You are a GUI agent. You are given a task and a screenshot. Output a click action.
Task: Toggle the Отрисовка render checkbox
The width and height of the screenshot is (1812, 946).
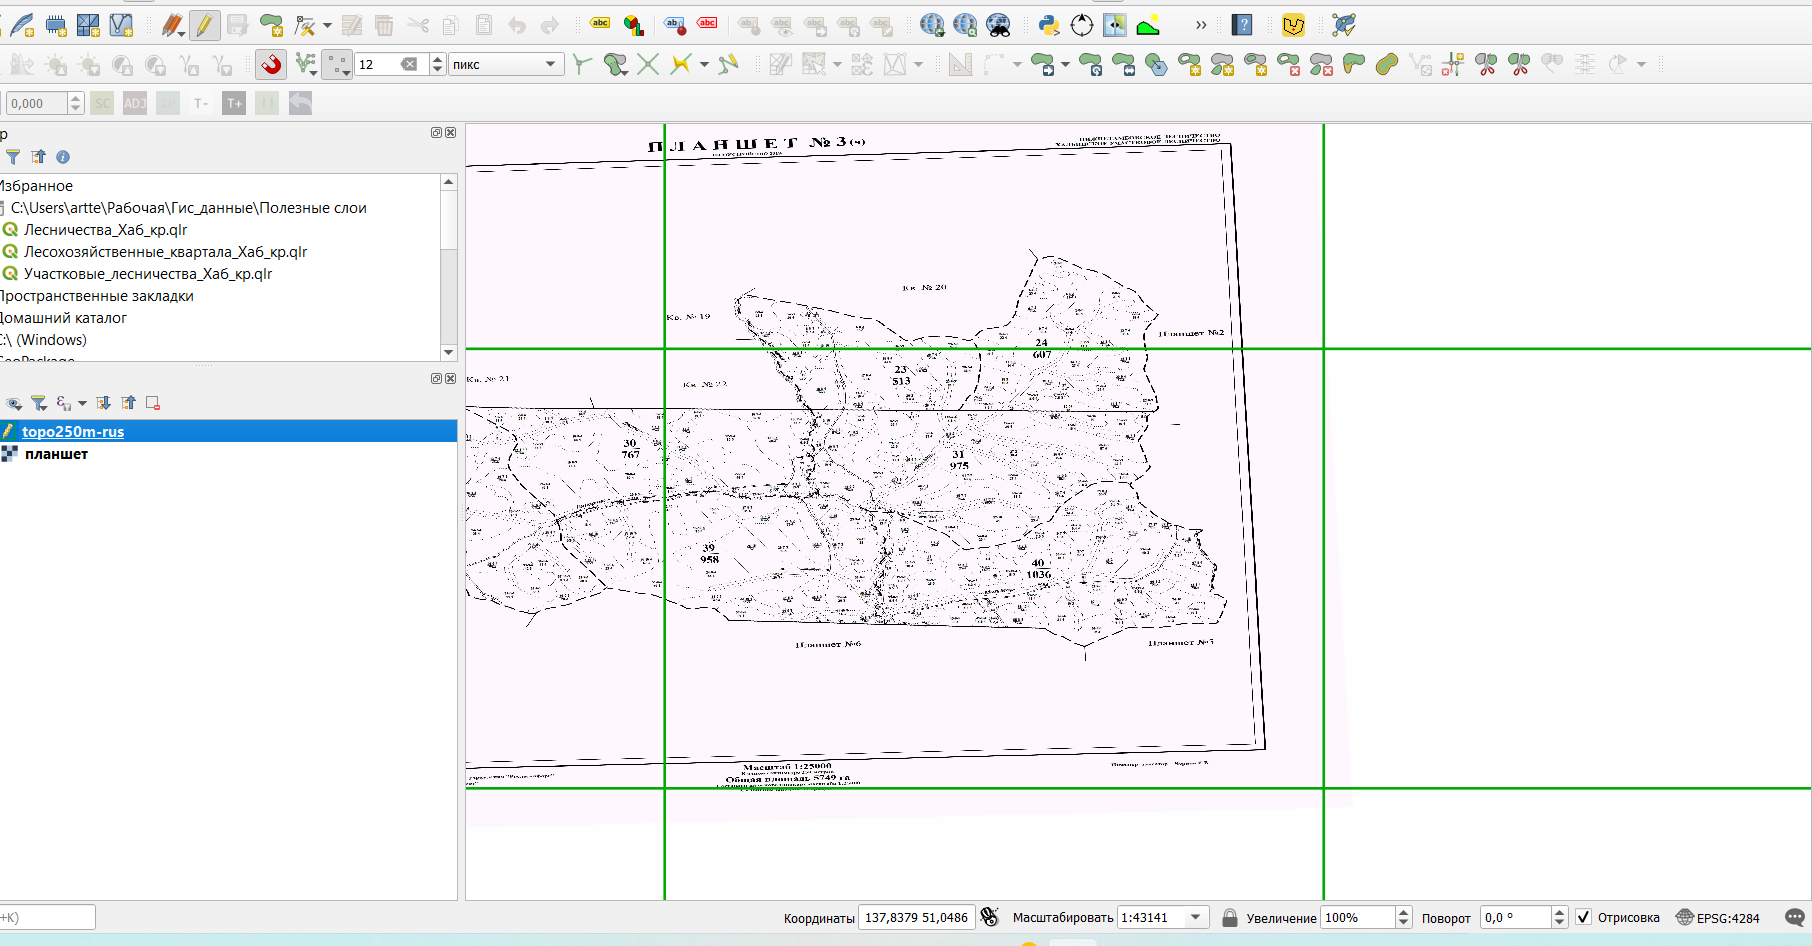[x=1583, y=917]
